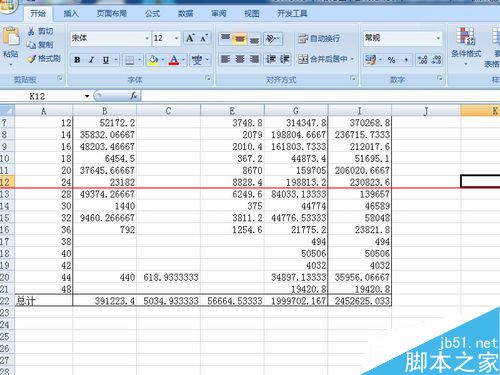Toggle Italic formatting
This screenshot has width=500, height=375.
91,60
